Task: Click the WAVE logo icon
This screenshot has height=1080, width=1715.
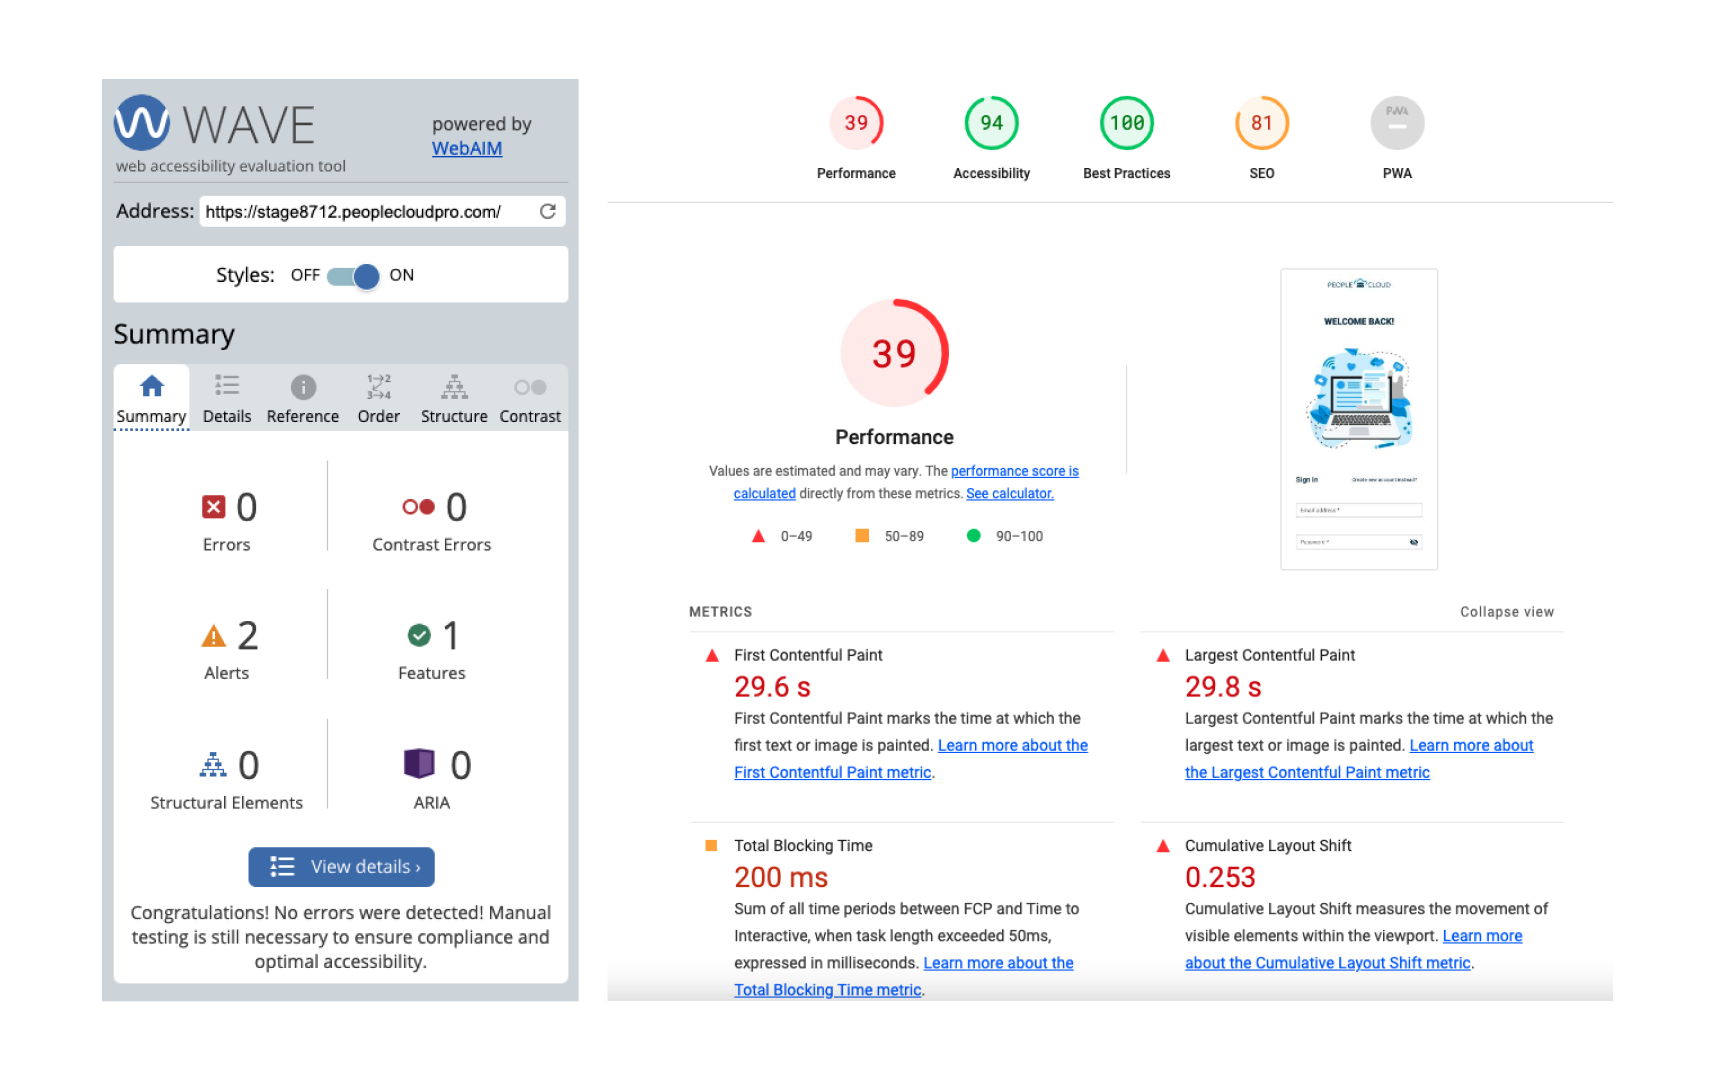Action: click(x=142, y=123)
